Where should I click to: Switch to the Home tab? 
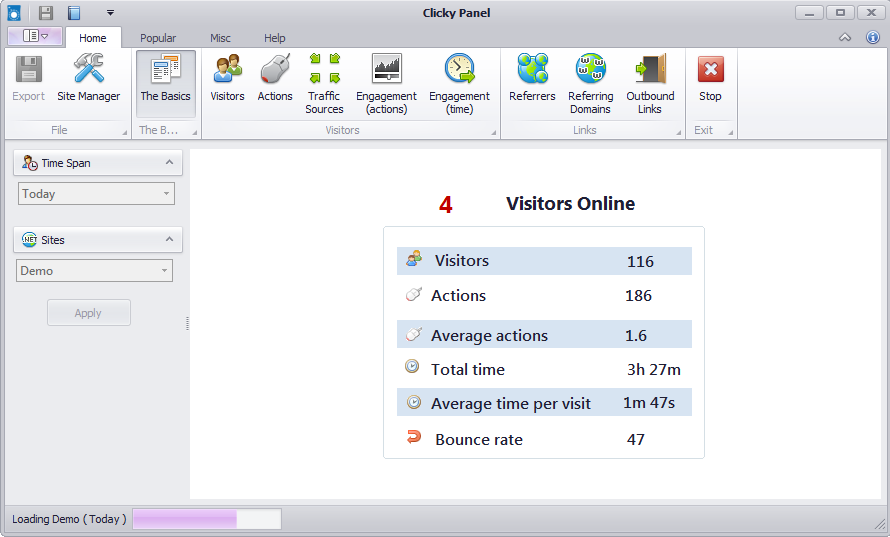tap(93, 38)
